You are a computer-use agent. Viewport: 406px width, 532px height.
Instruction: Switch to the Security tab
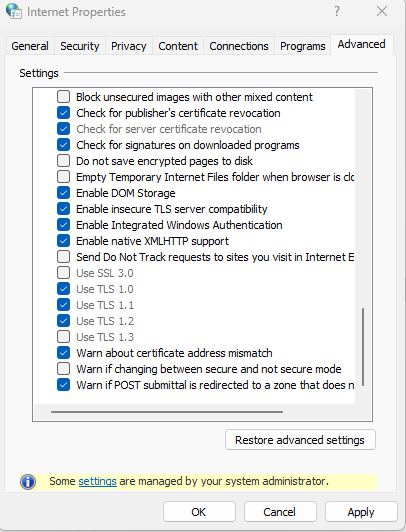80,46
